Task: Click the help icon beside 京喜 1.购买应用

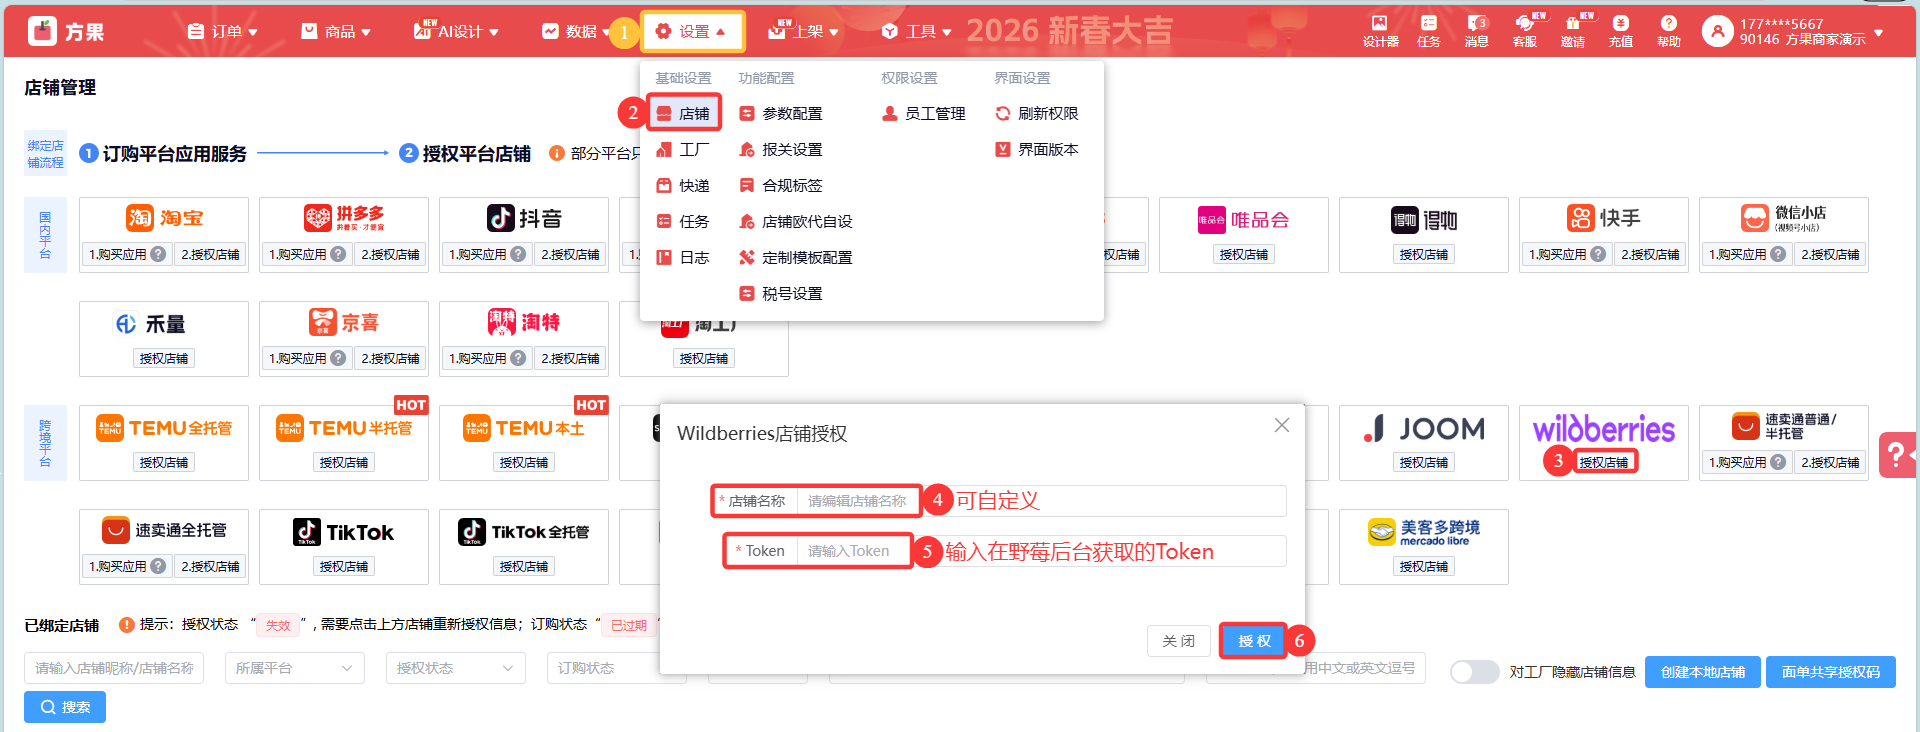Action: 338,358
